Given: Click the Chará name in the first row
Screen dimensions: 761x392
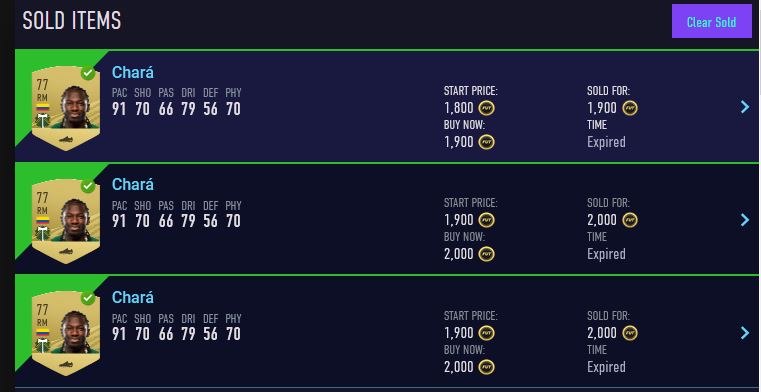Looking at the screenshot, I should coord(132,72).
